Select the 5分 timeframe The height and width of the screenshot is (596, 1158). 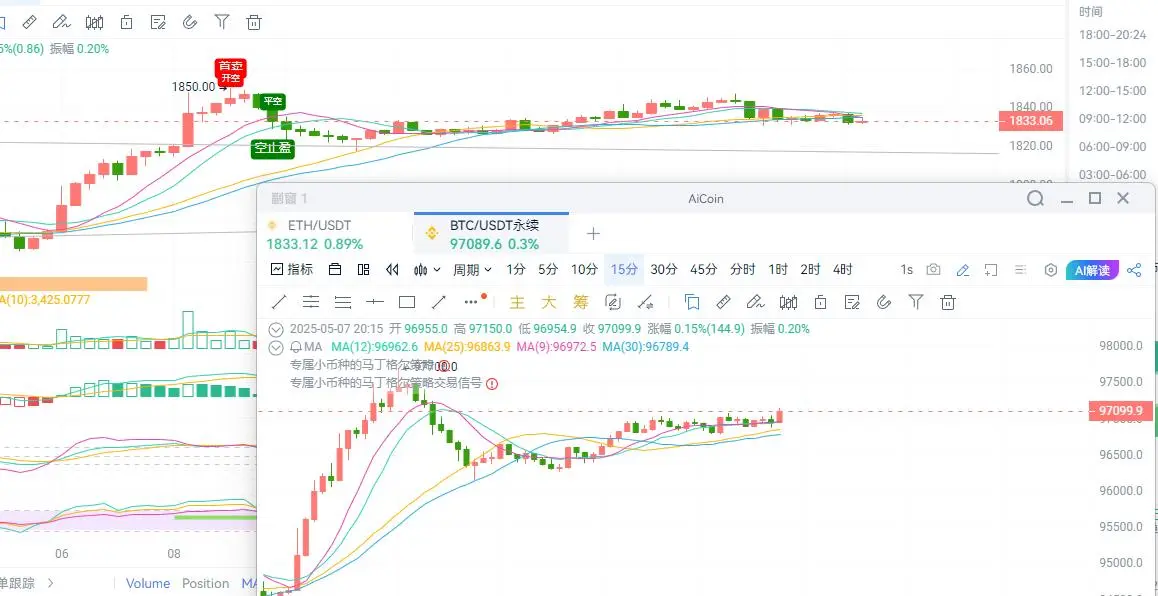pyautogui.click(x=548, y=270)
